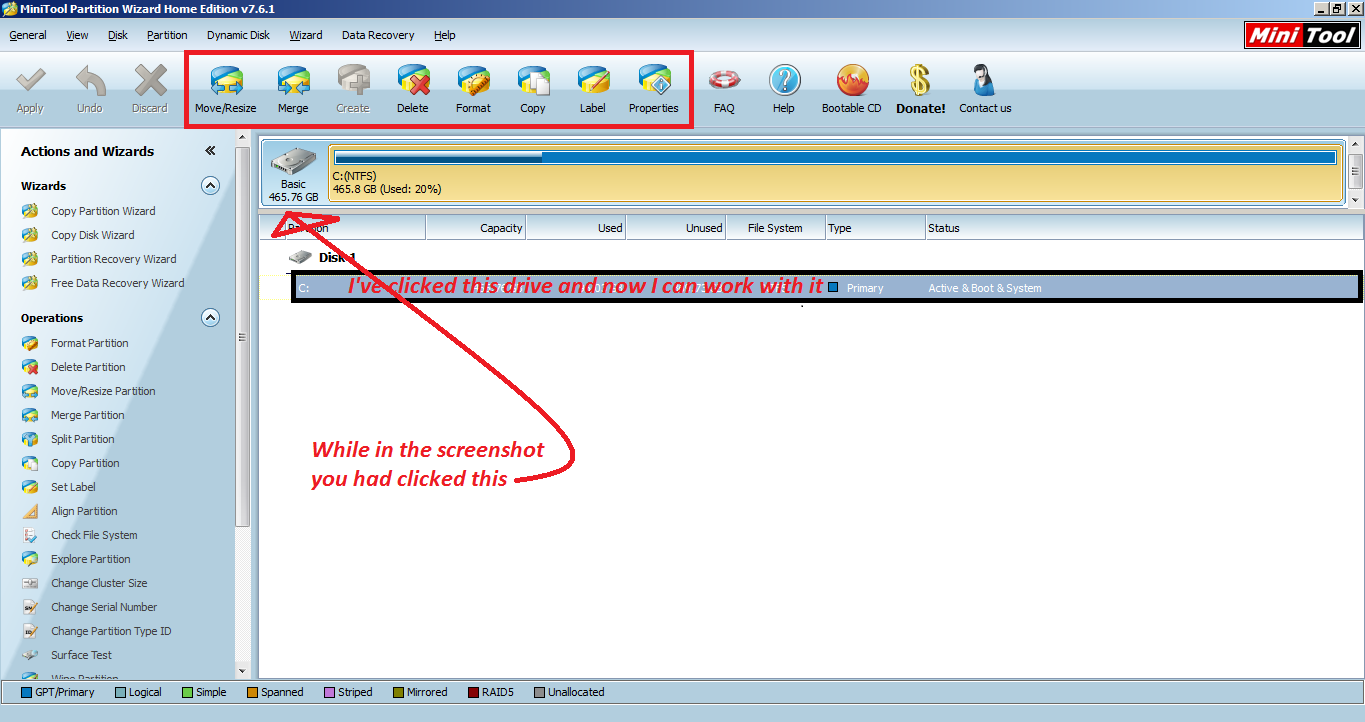Click Split Partition in Operations list
This screenshot has height=722, width=1365.
(x=82, y=439)
